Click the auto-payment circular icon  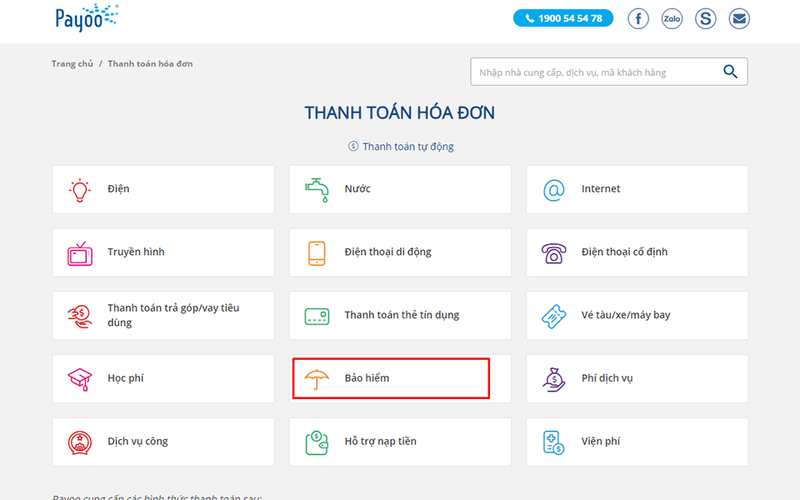tap(353, 146)
